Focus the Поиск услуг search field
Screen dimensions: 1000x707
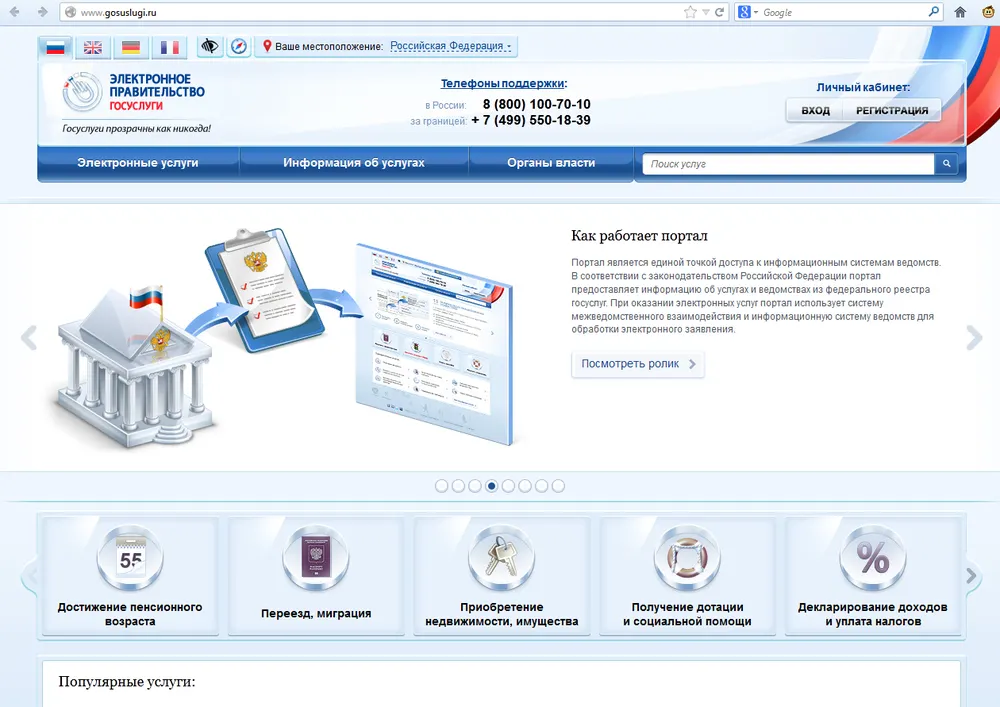(x=788, y=164)
